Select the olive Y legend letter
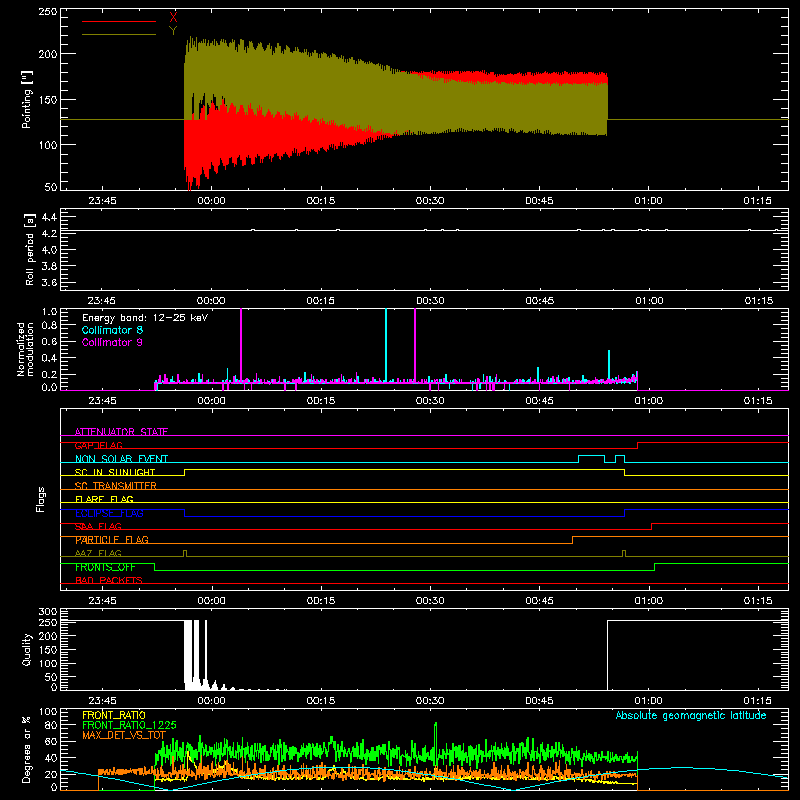Viewport: 800px width, 800px height. point(173,31)
